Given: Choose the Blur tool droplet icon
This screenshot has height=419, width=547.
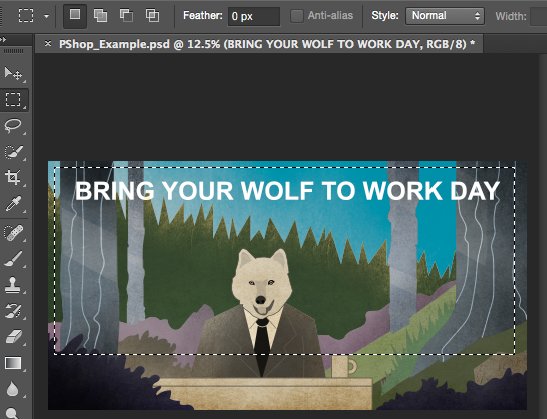Looking at the screenshot, I should (x=13, y=389).
